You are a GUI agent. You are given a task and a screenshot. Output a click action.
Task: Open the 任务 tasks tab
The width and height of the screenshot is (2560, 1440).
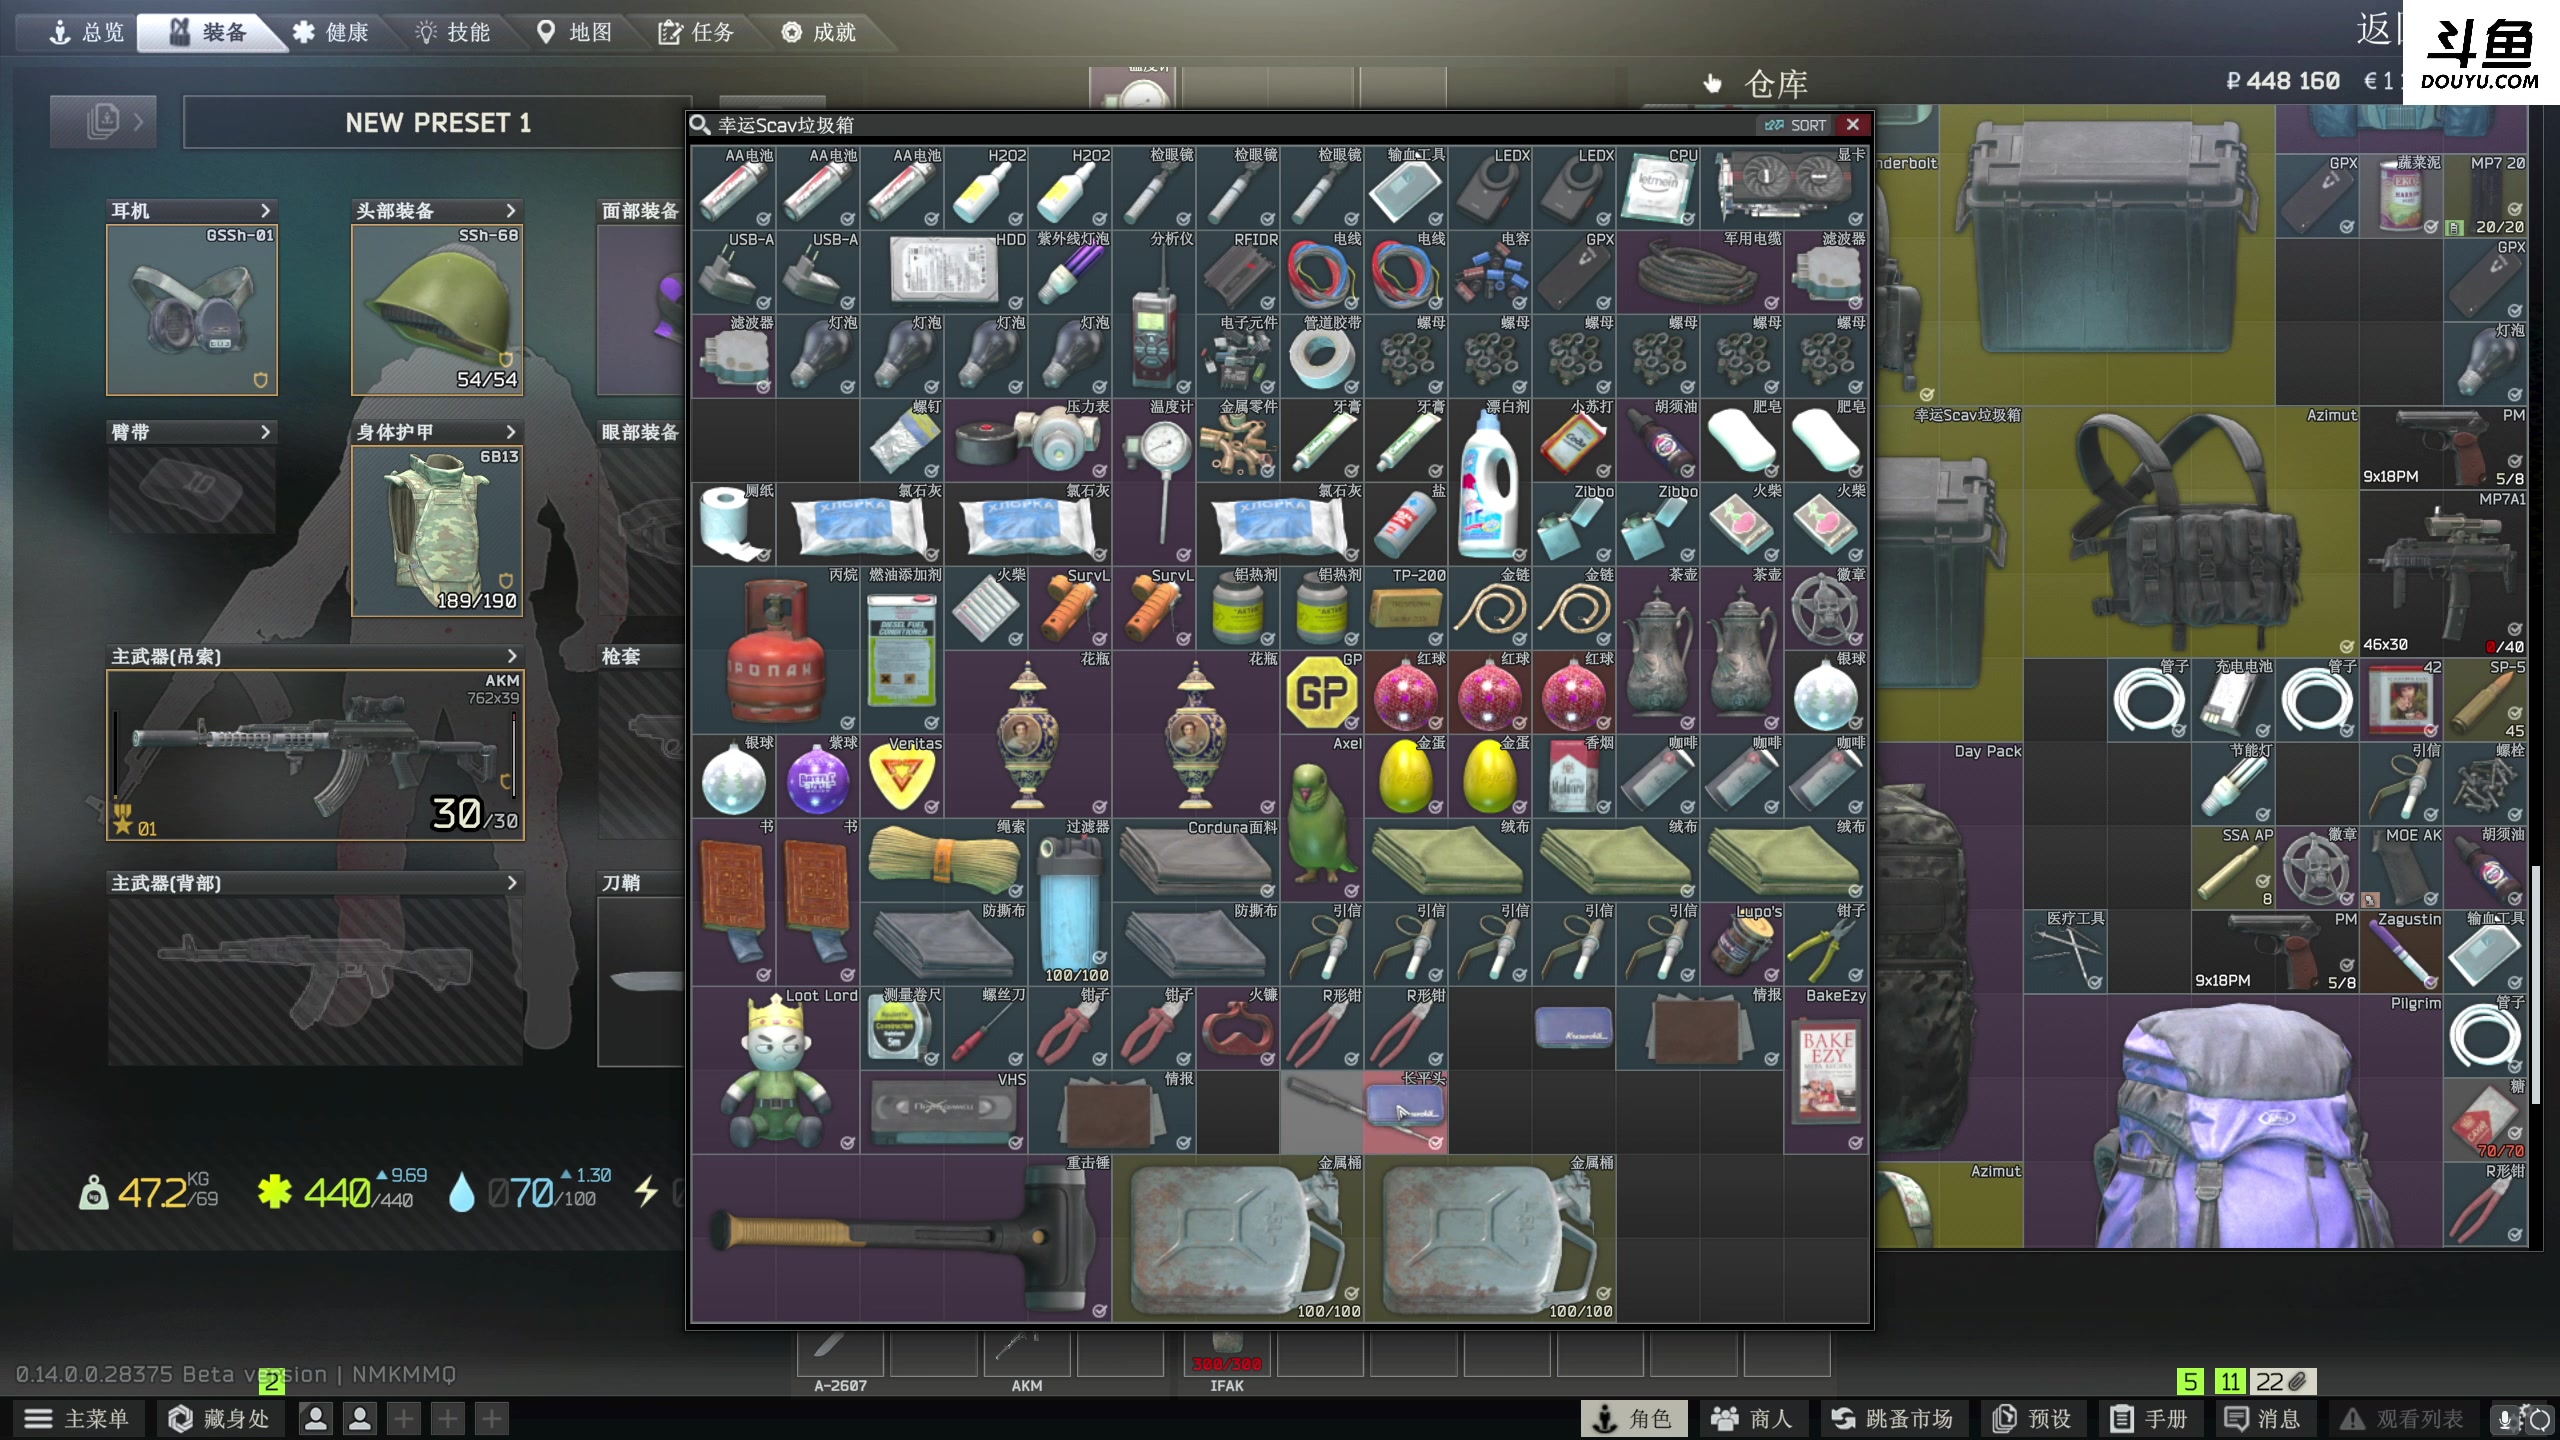point(696,33)
